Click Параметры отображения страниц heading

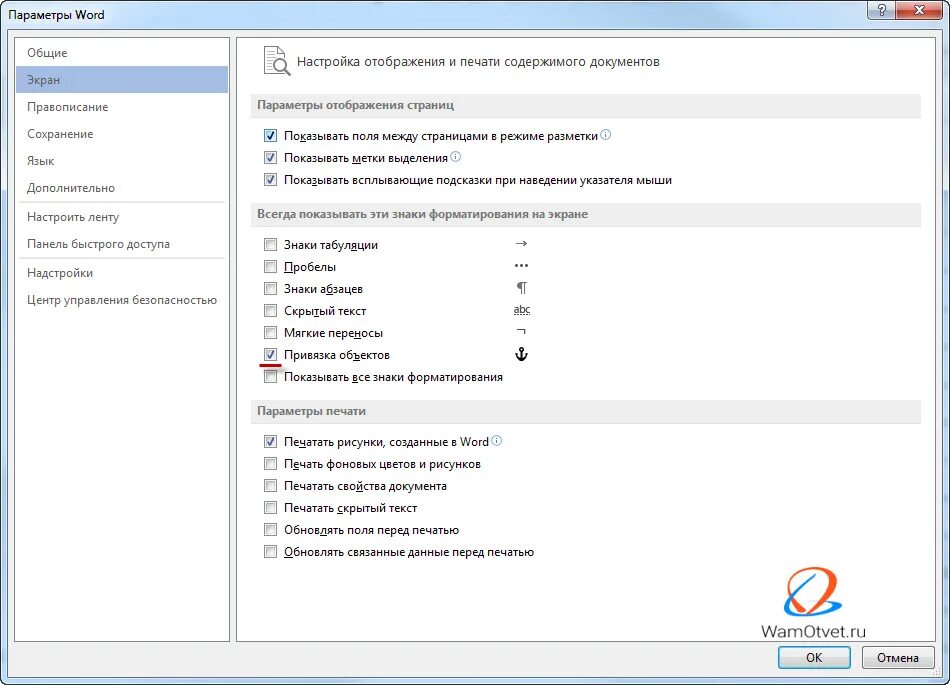(x=356, y=105)
